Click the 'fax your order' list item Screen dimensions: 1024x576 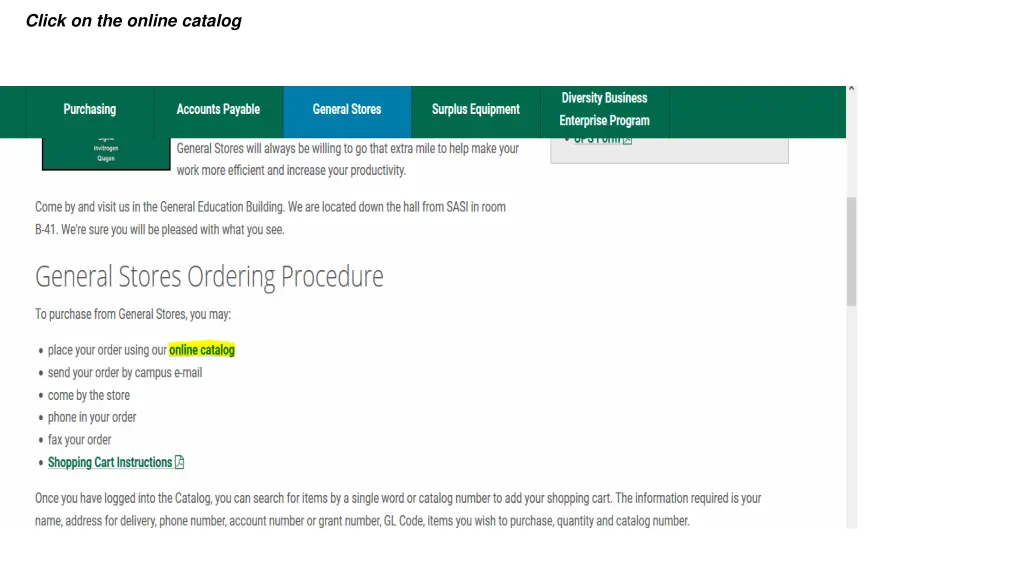(x=79, y=440)
